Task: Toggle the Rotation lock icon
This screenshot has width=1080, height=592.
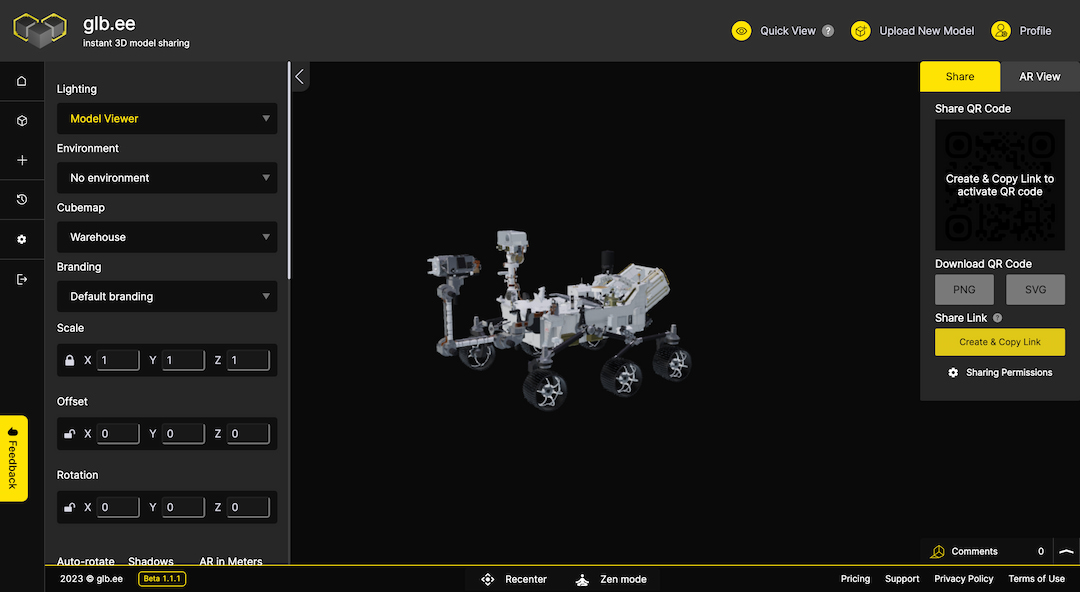Action: point(70,508)
